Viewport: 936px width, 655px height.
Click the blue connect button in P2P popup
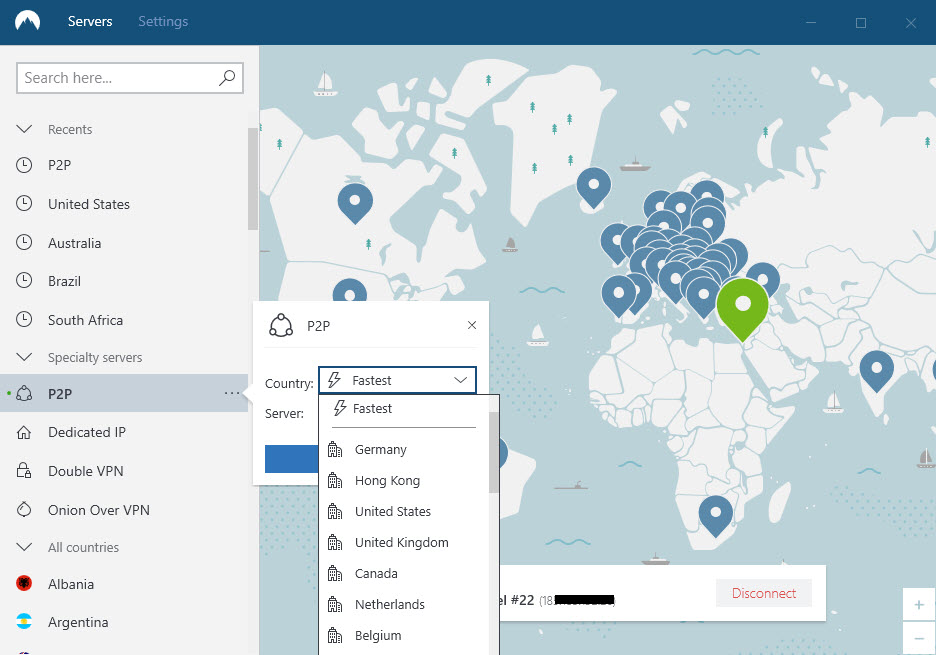(292, 459)
